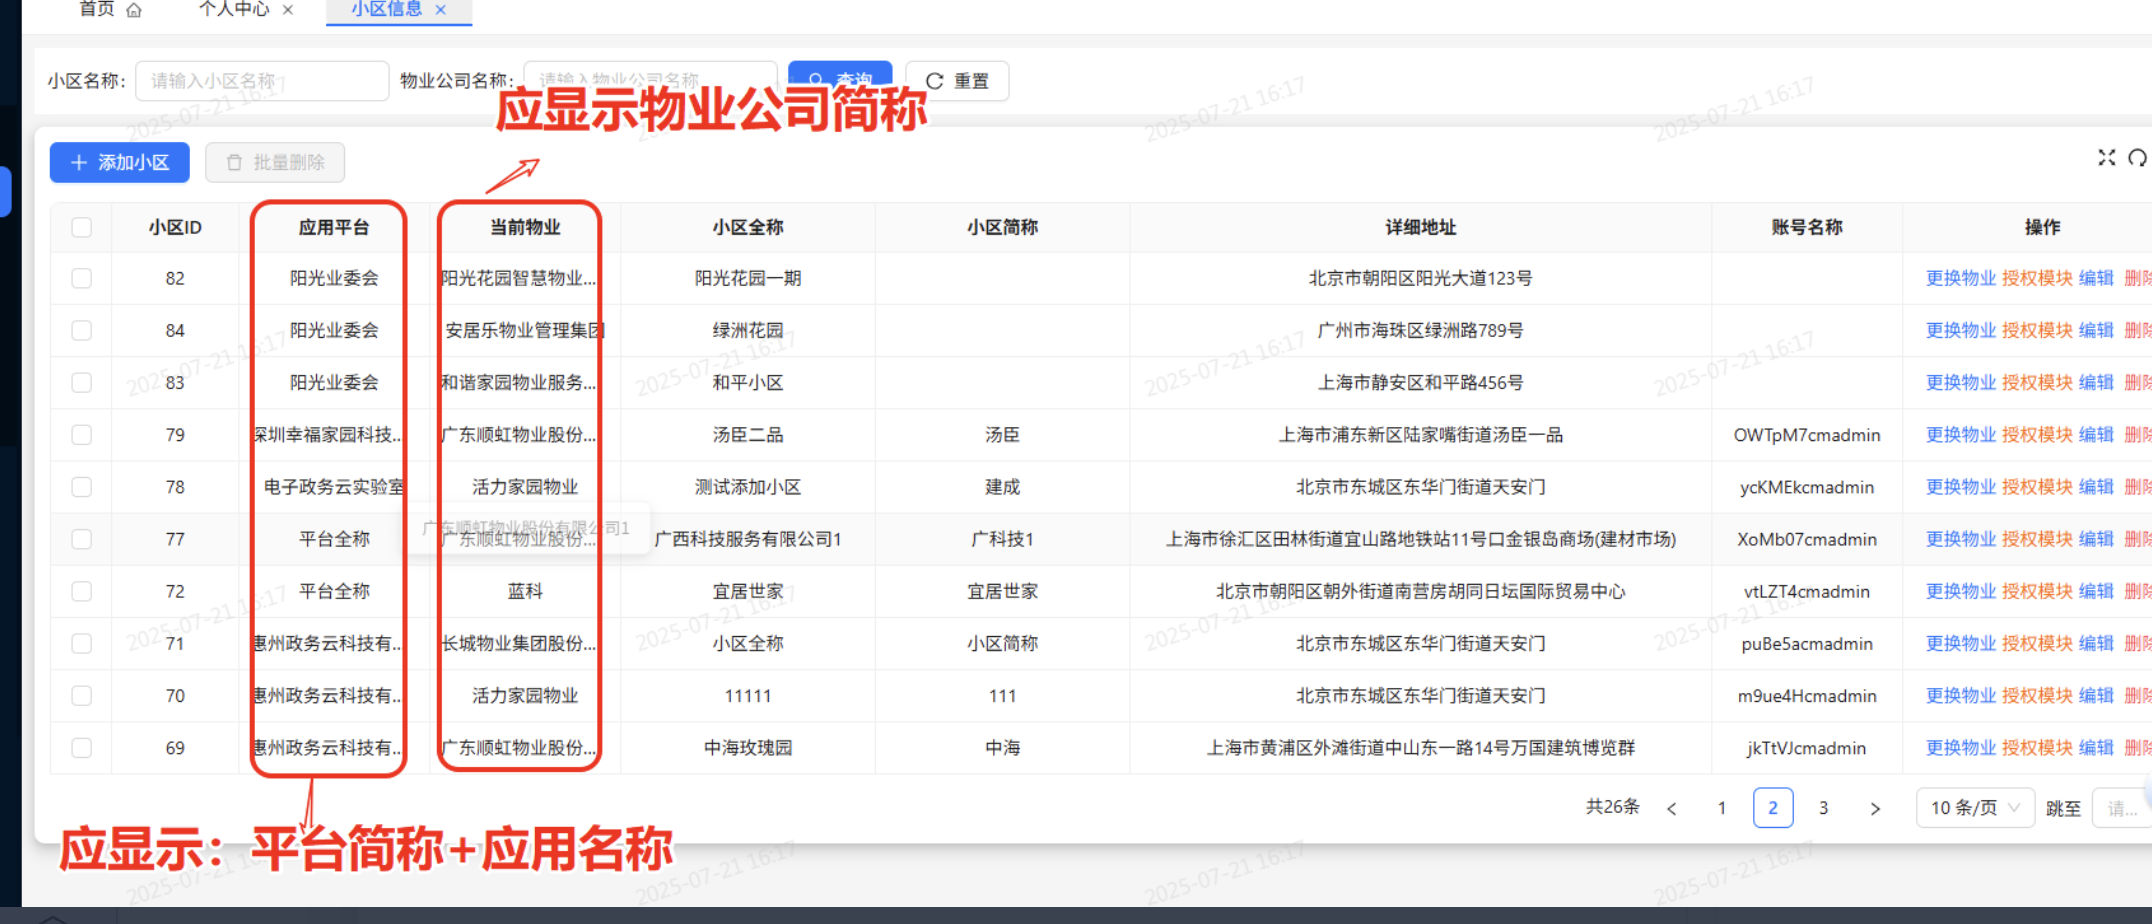Viewport: 2152px width, 924px height.
Task: Go to previous page with left chevron arrow
Action: tap(1671, 808)
